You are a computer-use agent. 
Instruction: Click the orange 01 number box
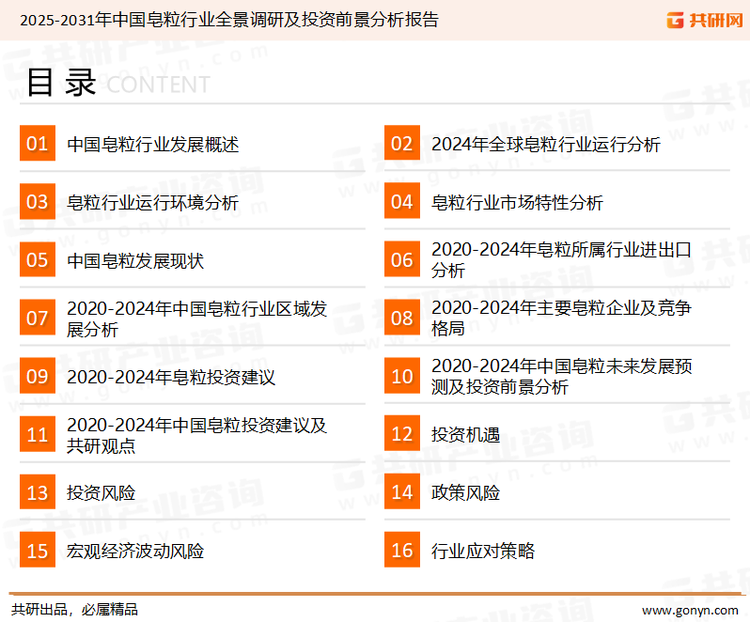37,143
